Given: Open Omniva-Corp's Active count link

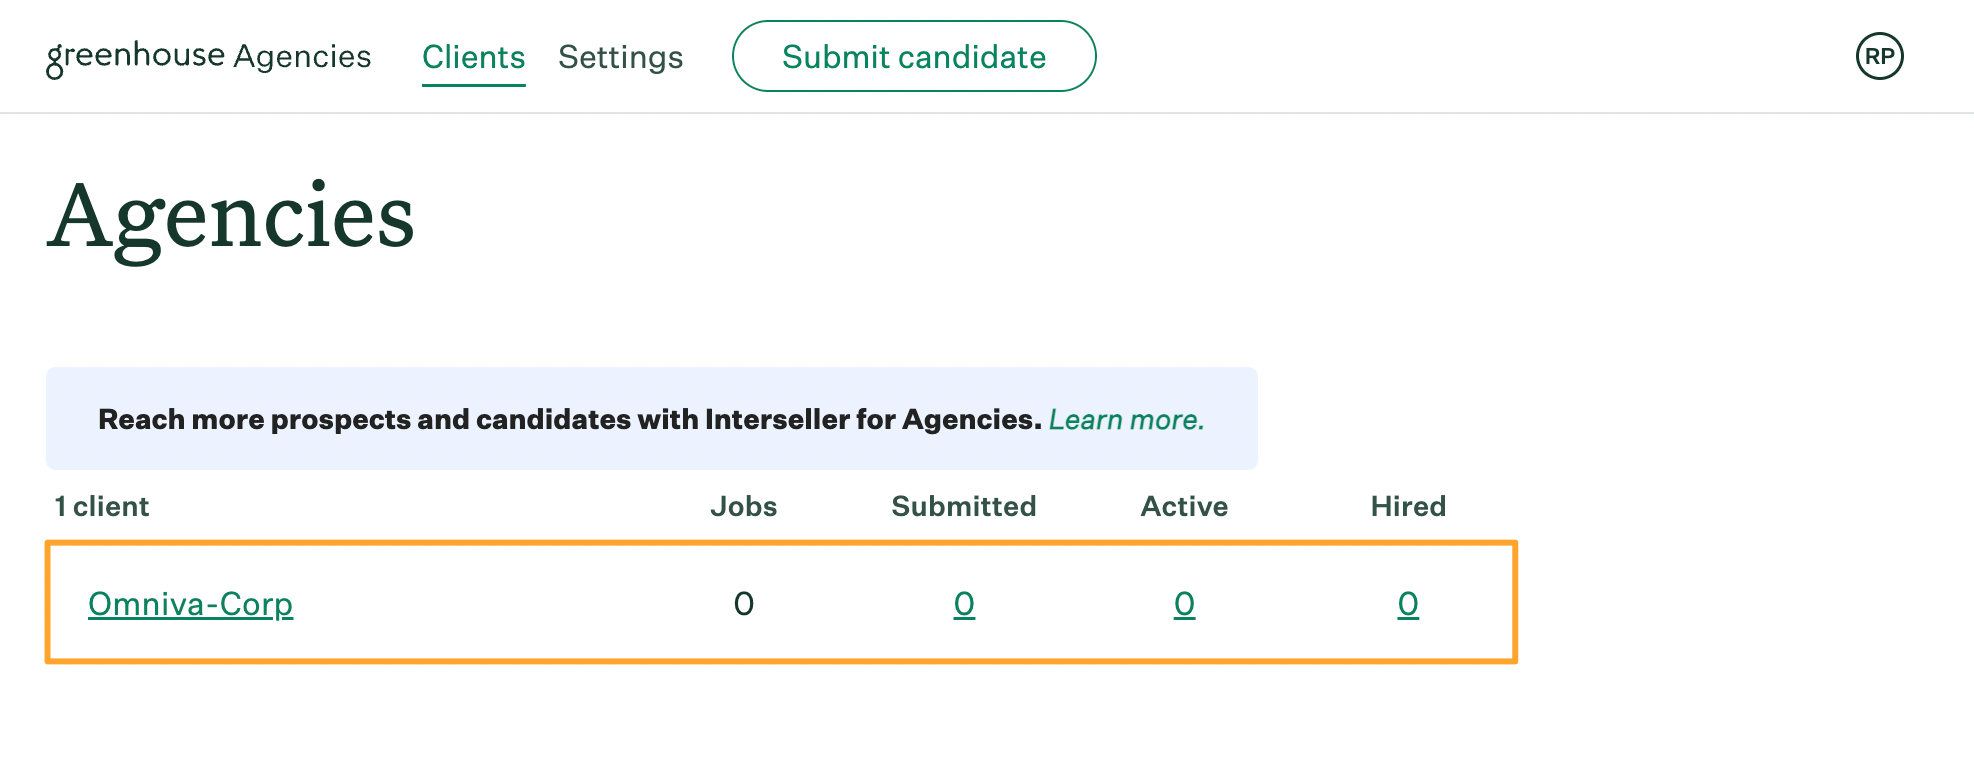Looking at the screenshot, I should click(x=1184, y=604).
